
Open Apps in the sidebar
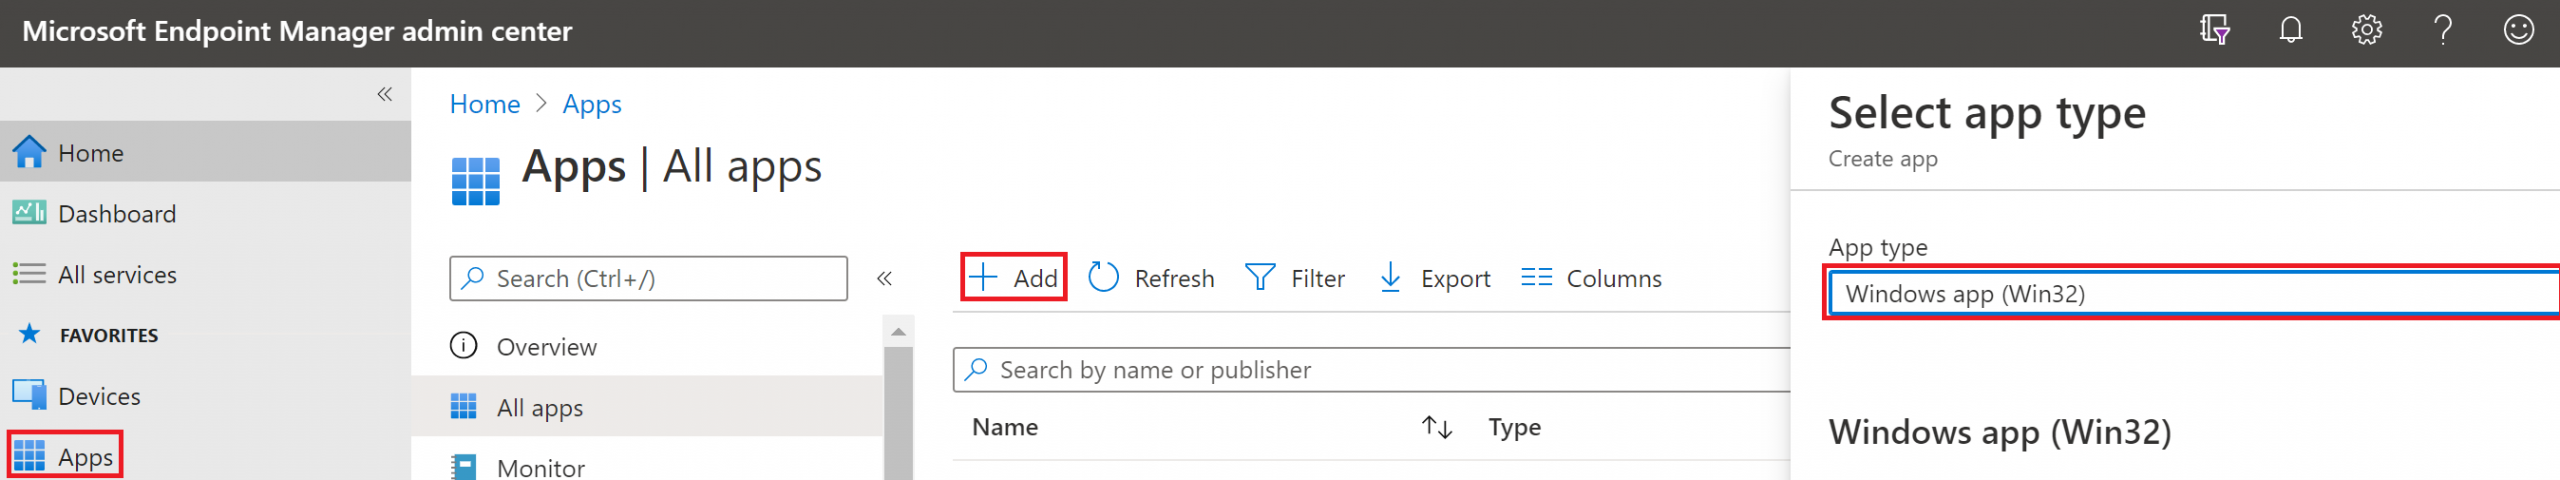pyautogui.click(x=205, y=456)
